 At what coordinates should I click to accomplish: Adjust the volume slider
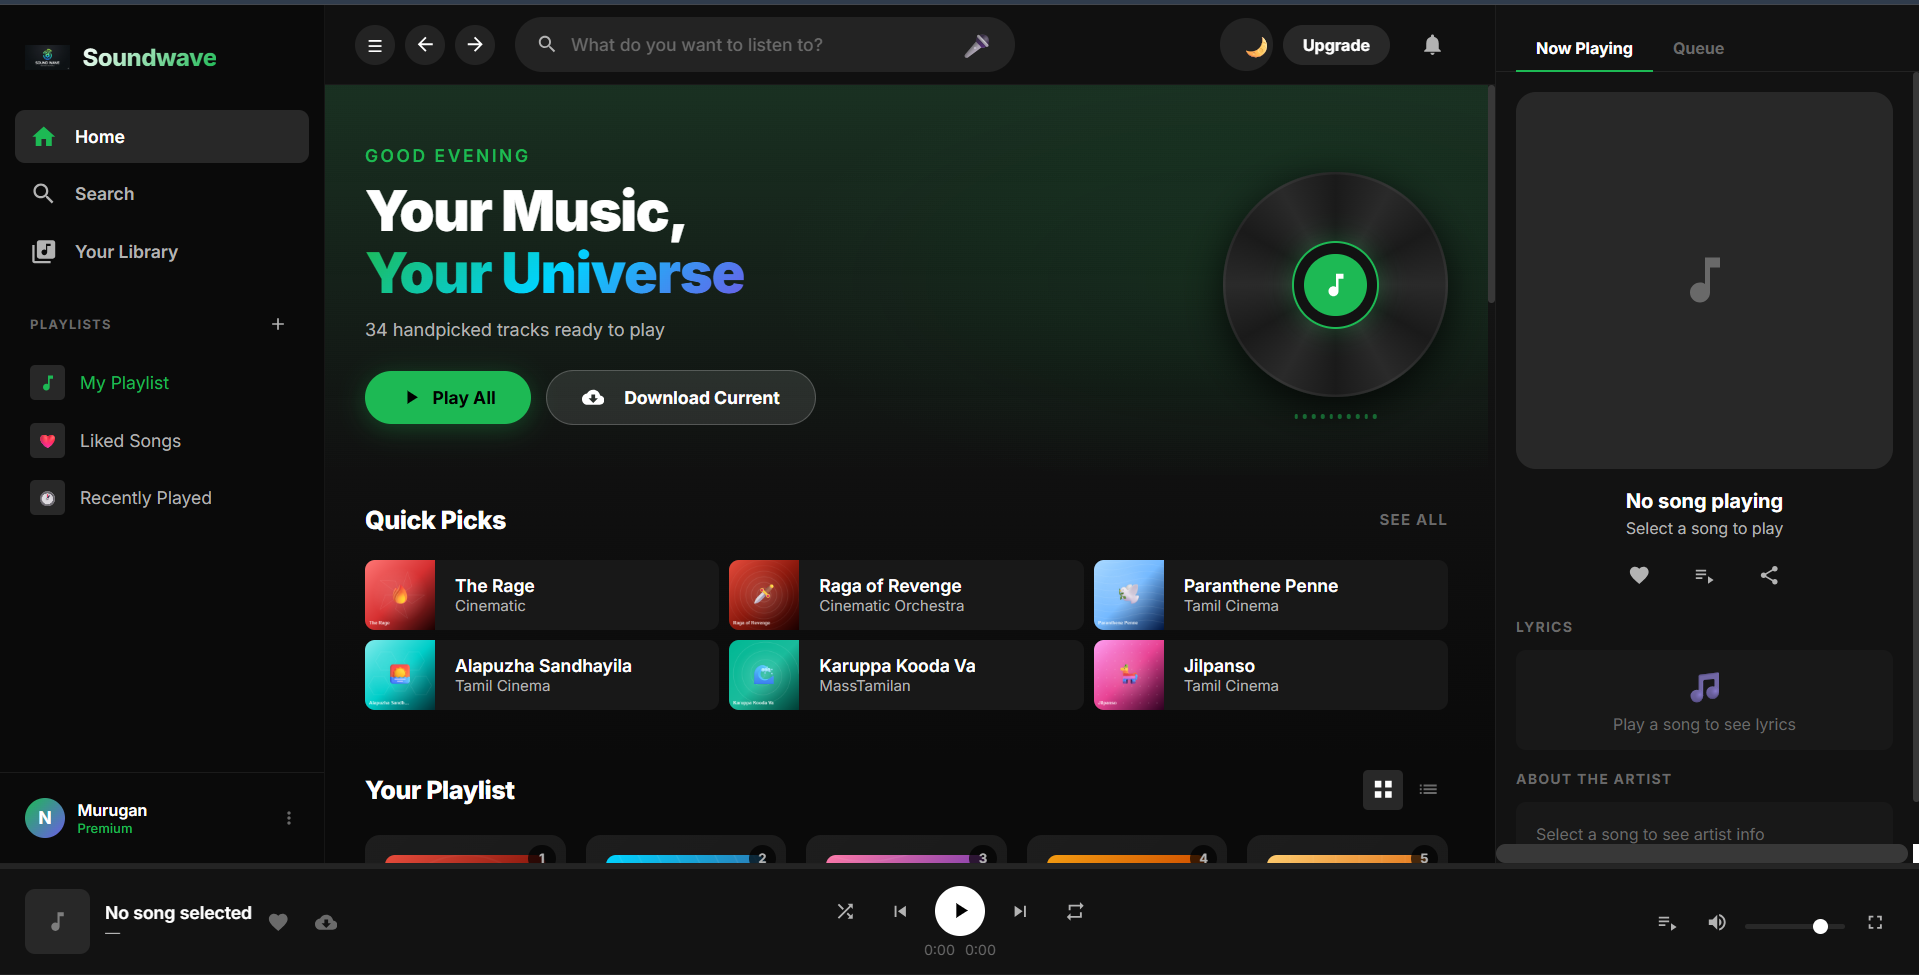(1795, 927)
